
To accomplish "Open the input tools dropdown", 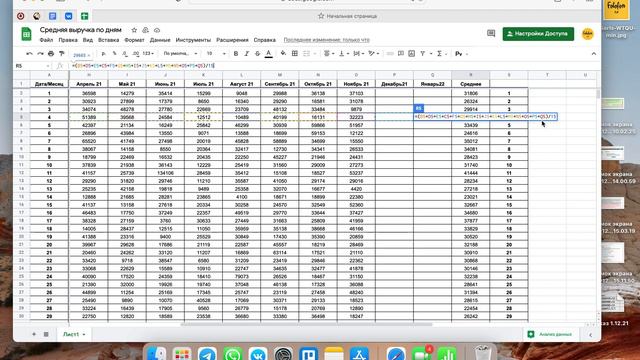I will 461,53.
